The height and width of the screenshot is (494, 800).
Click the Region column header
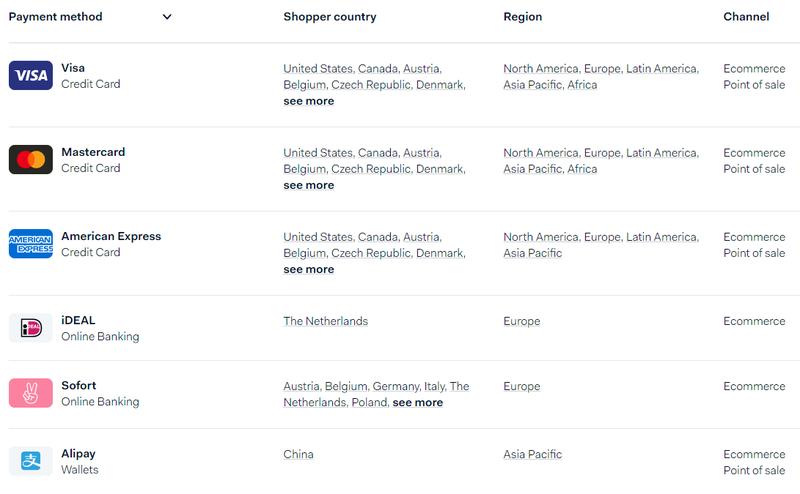click(x=522, y=17)
